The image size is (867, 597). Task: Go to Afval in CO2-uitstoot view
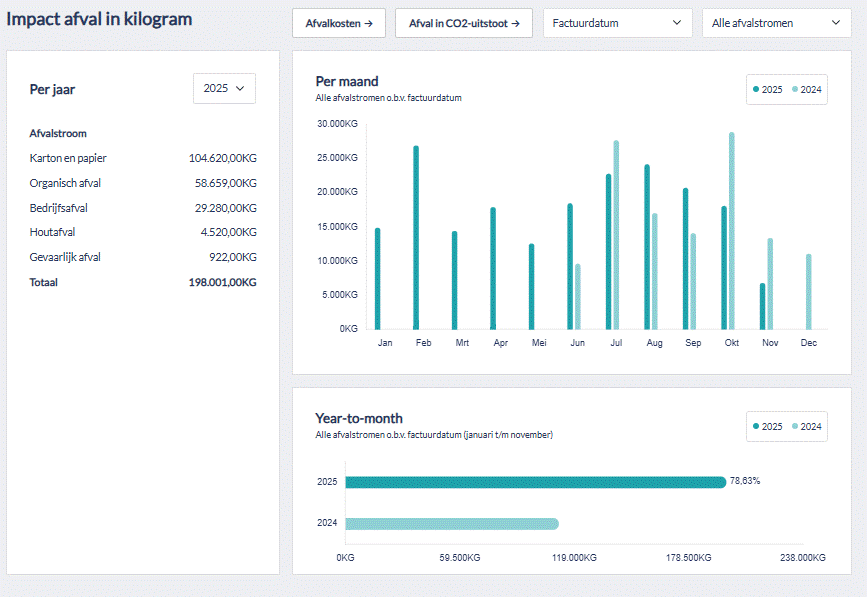click(463, 23)
